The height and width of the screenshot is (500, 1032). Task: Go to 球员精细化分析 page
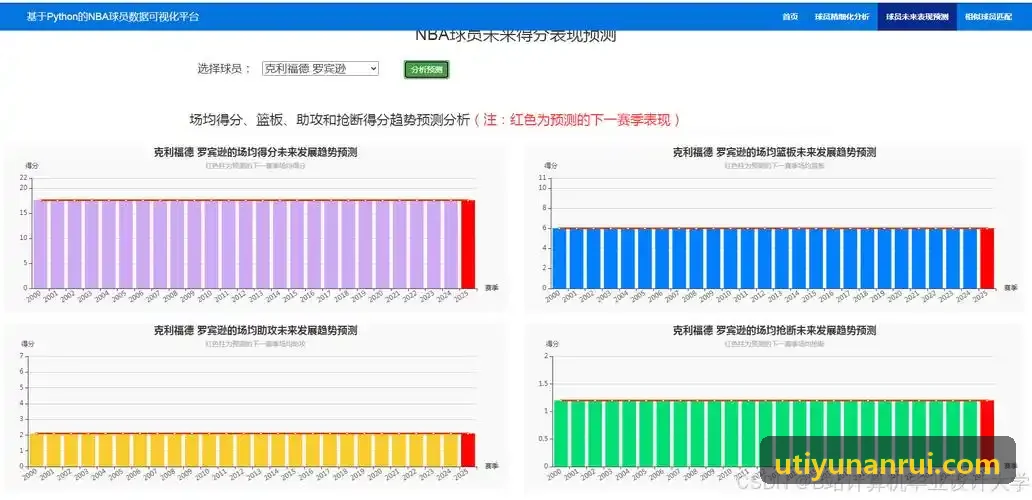click(x=842, y=17)
